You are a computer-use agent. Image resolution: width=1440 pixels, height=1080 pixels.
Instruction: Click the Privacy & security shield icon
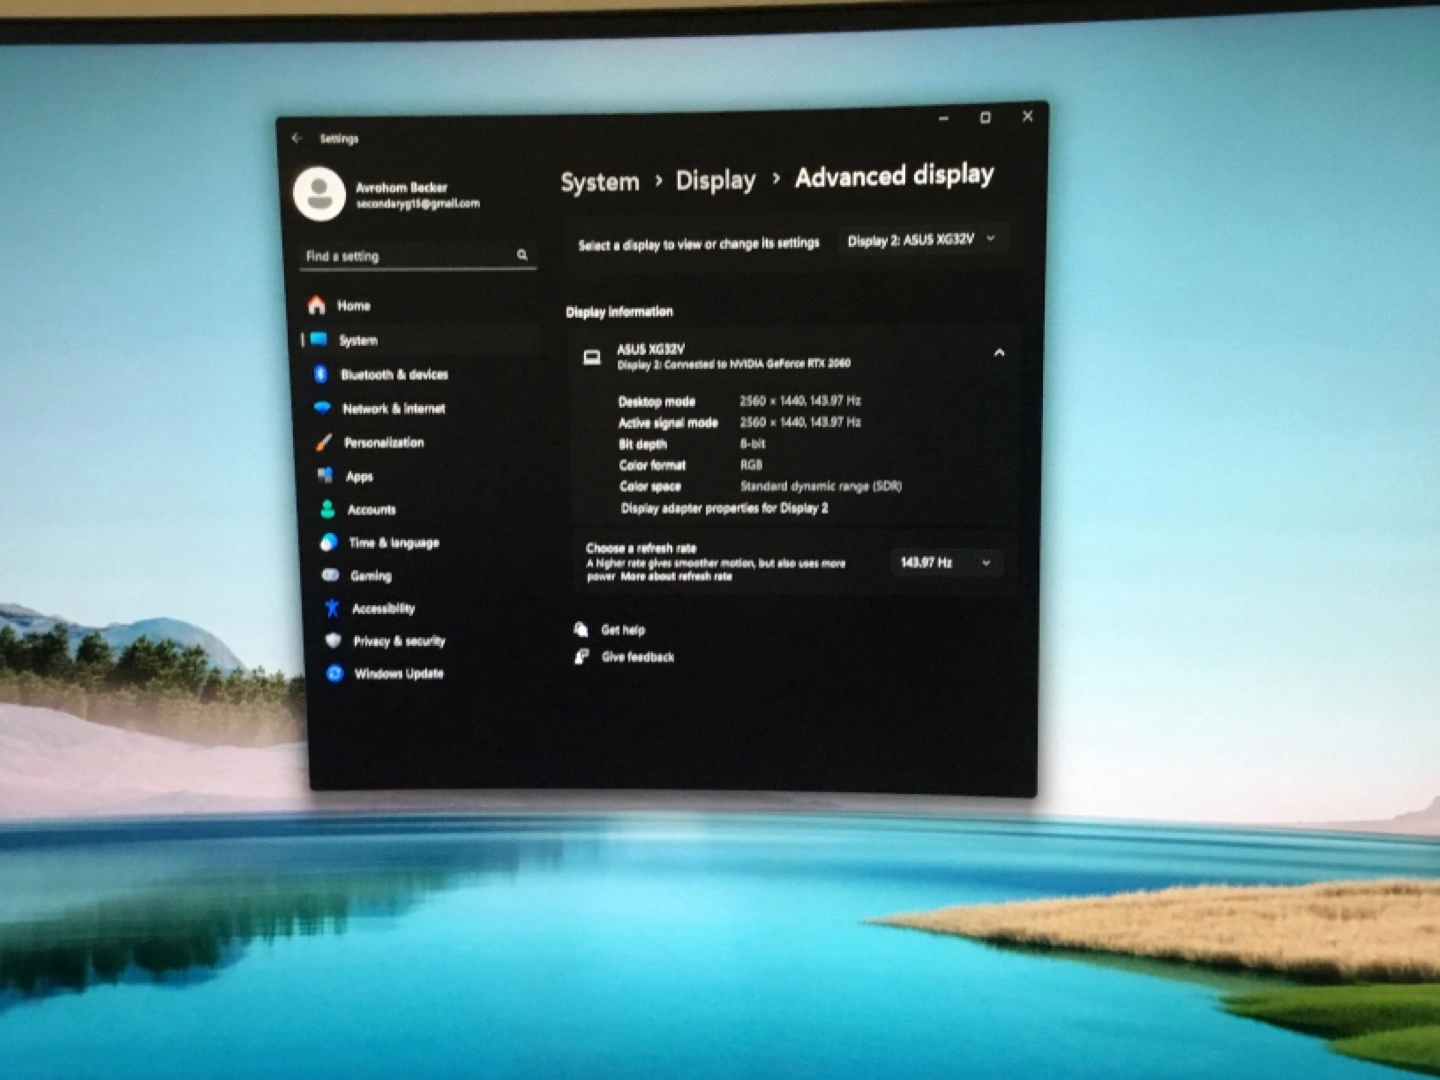point(333,641)
